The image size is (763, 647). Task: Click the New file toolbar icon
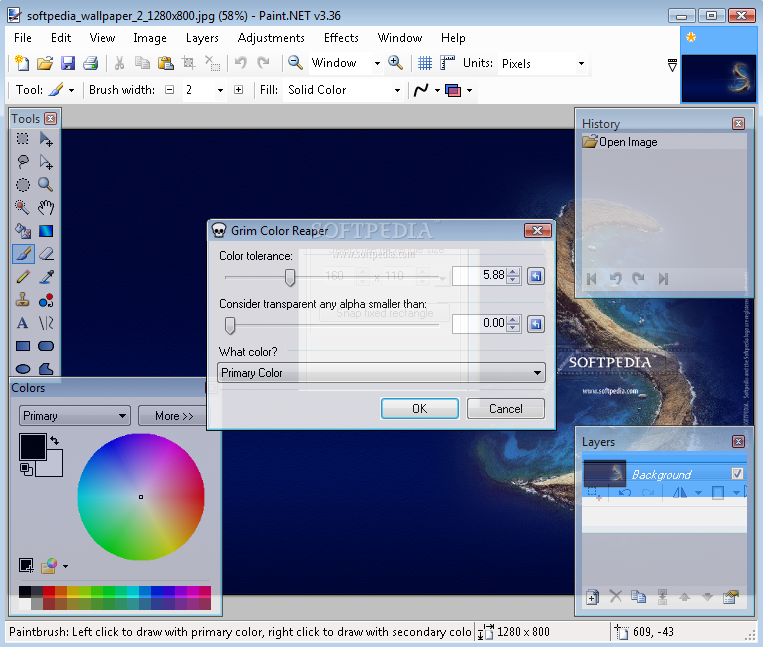pos(22,63)
